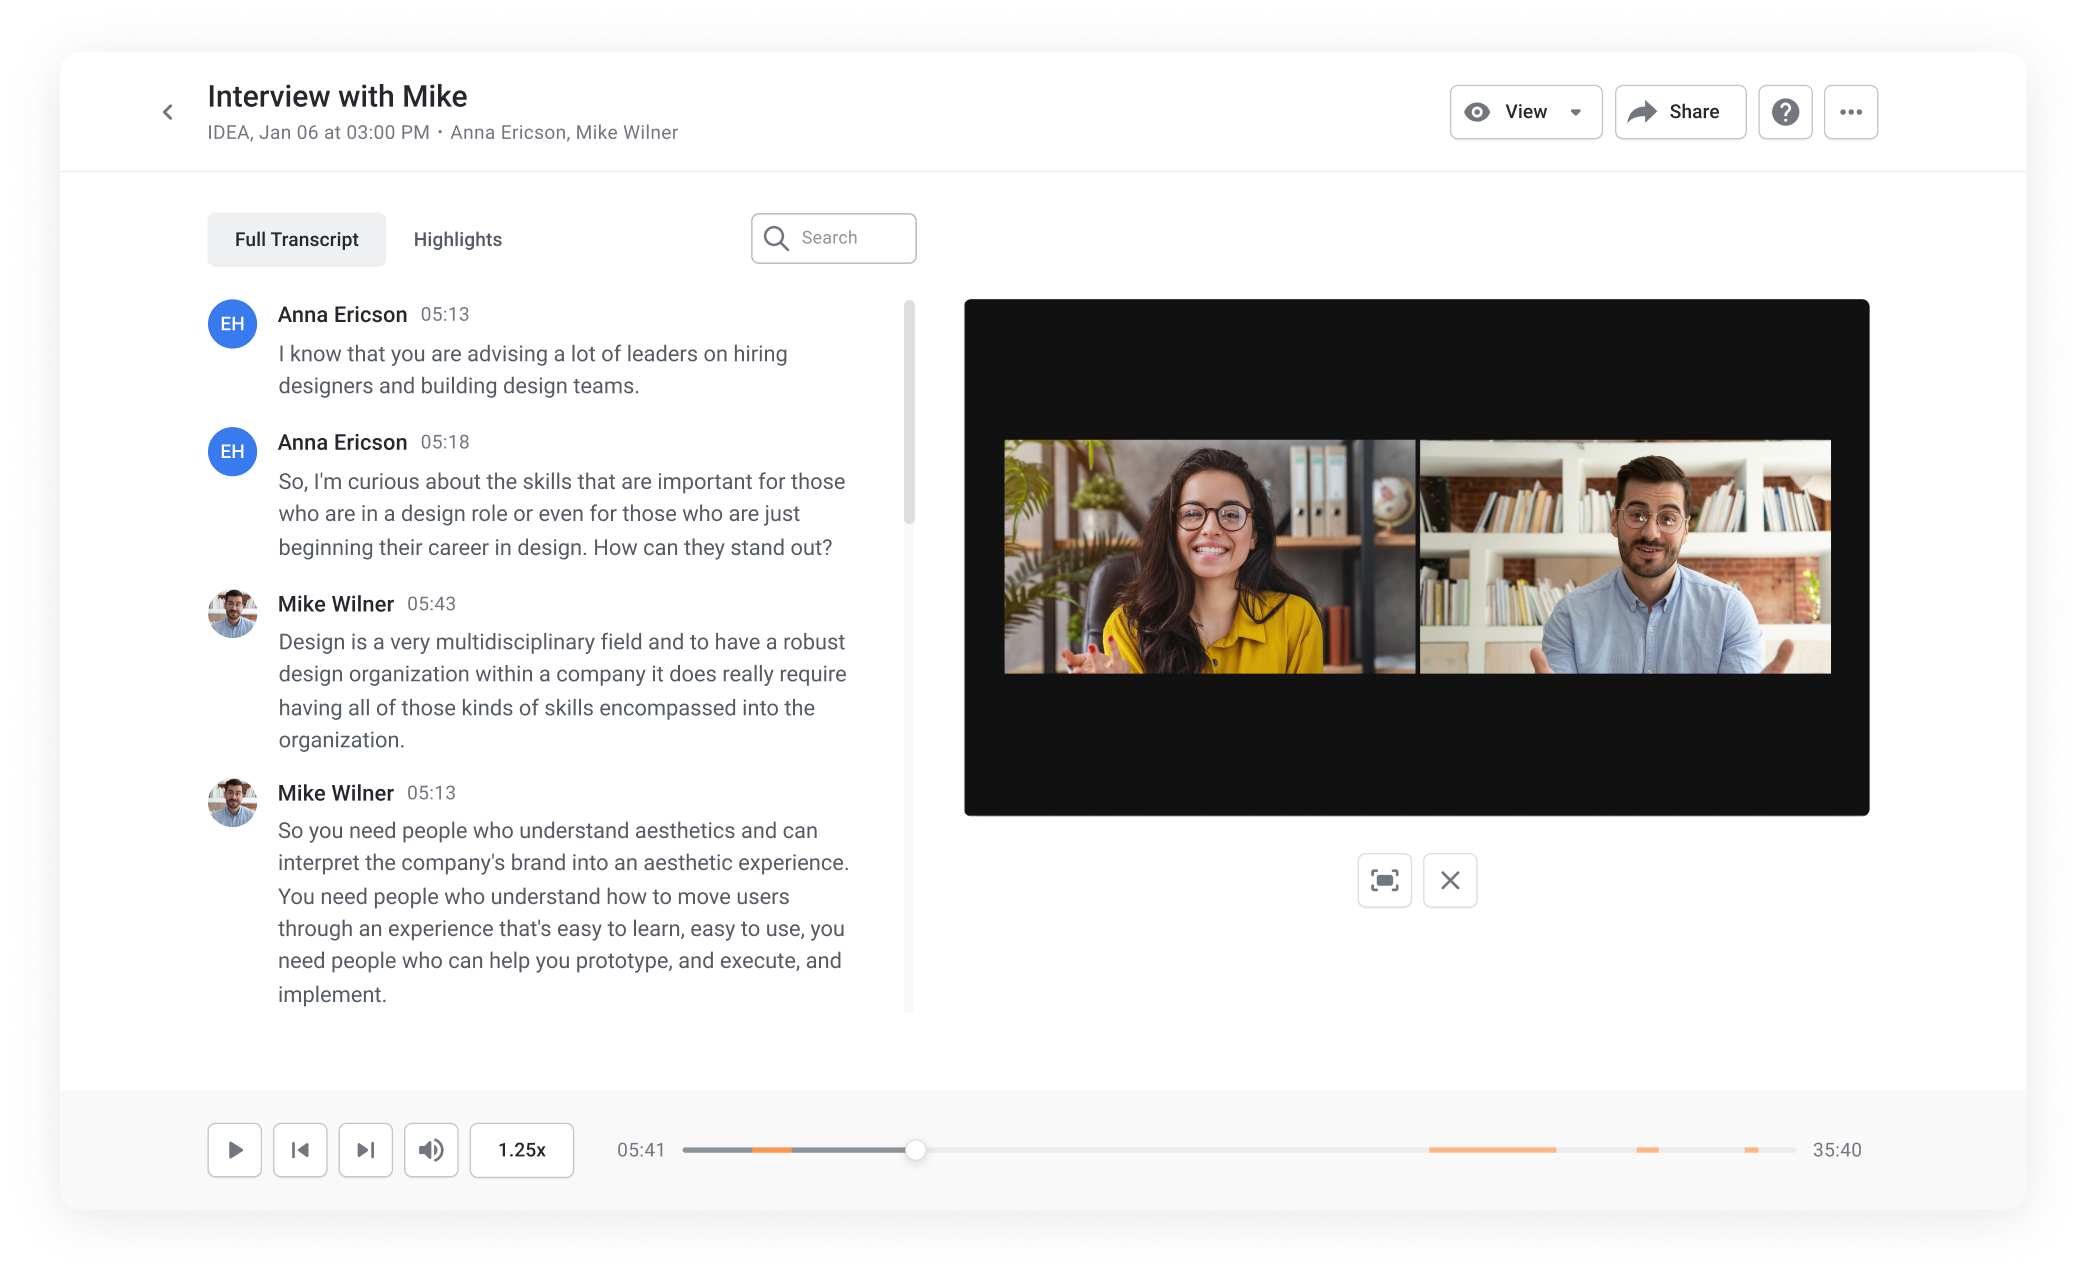Click the screenshot capture icon below video
2087x1278 pixels.
(1383, 877)
